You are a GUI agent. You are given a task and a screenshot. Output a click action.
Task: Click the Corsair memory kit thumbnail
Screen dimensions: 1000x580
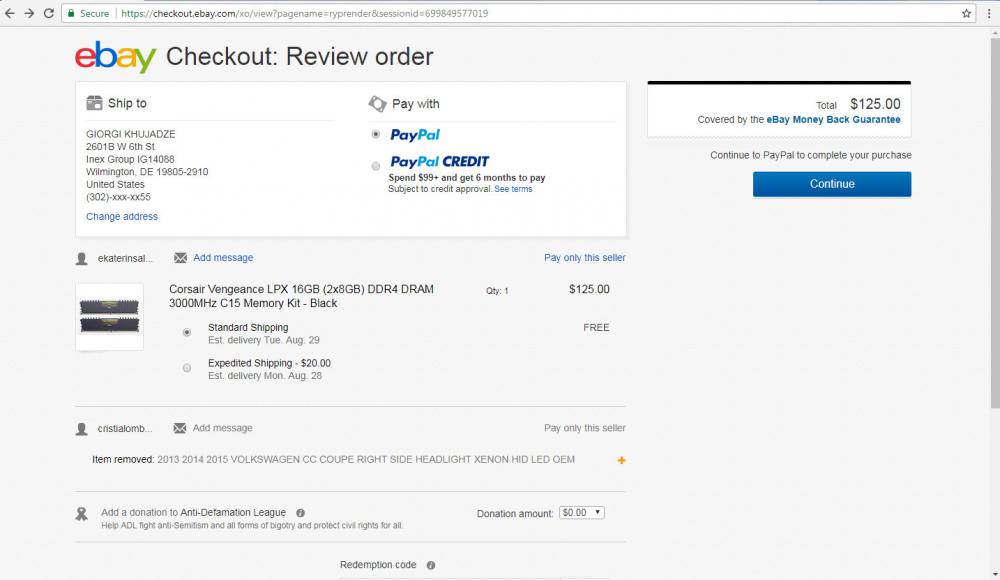pyautogui.click(x=109, y=317)
